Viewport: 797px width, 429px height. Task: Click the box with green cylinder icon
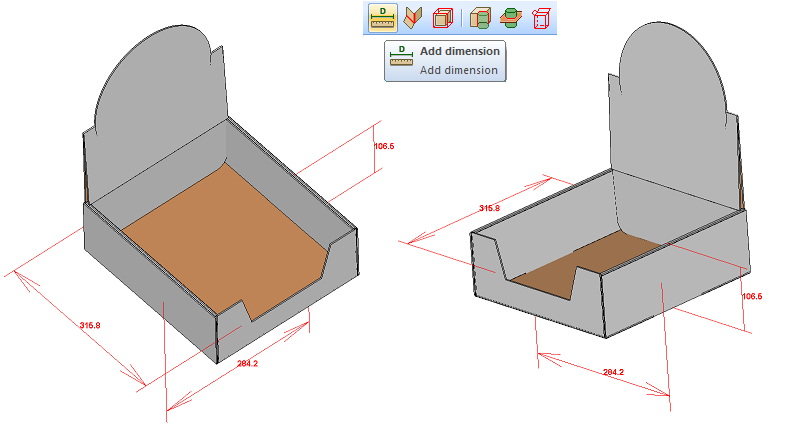click(x=480, y=18)
